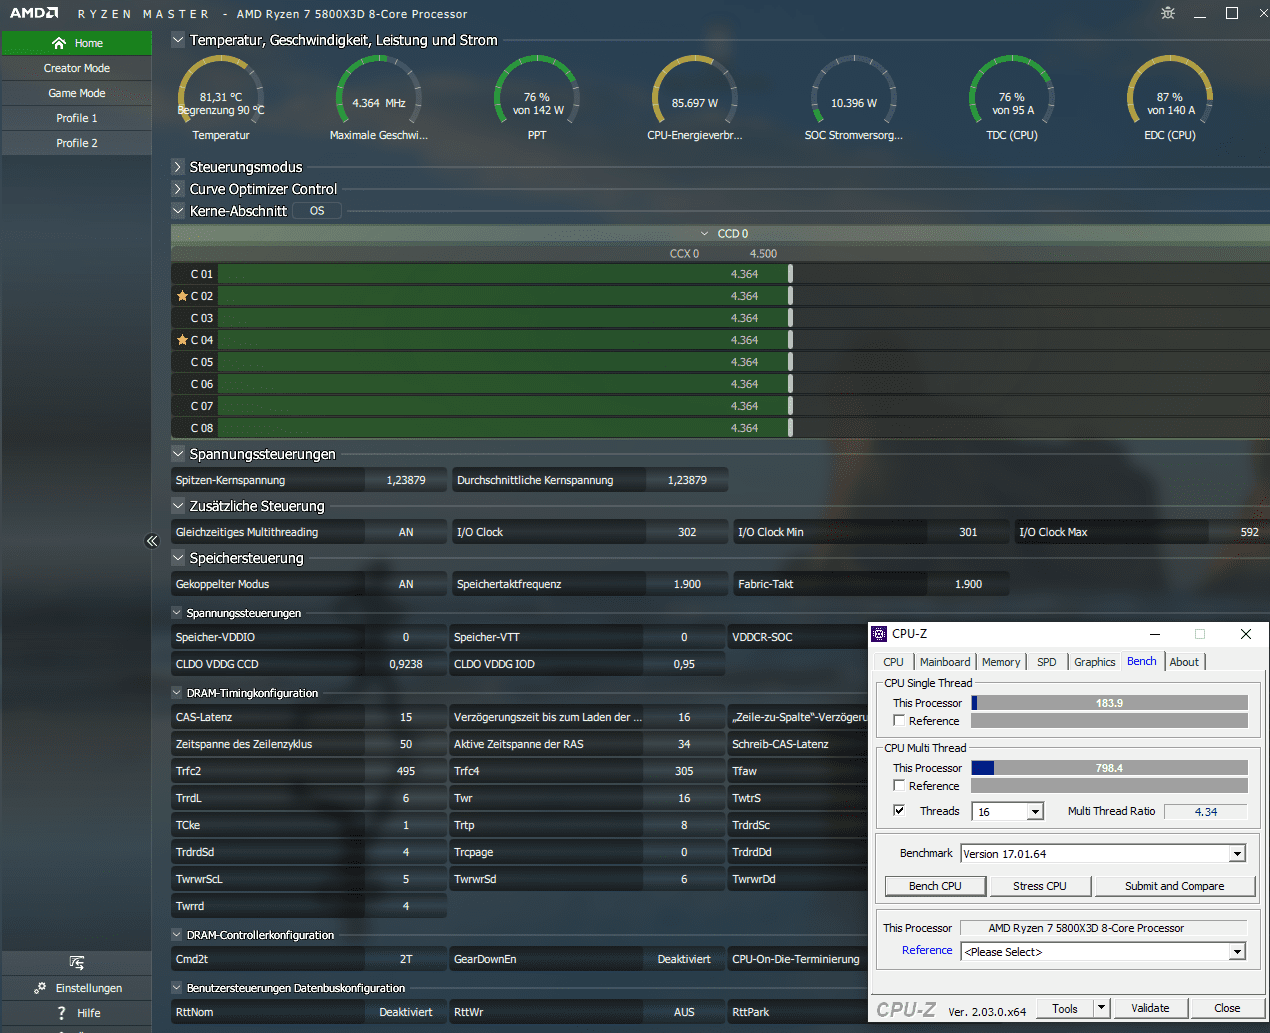Click Submit and Compare in CPU-Z
Screen dimensions: 1270x1033
pos(1175,886)
